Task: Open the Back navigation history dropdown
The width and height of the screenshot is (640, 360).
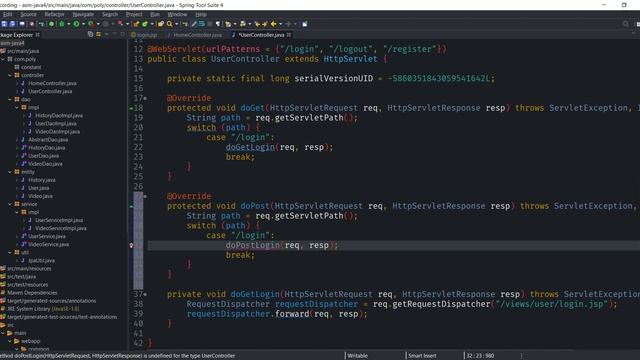Action: click(x=280, y=24)
